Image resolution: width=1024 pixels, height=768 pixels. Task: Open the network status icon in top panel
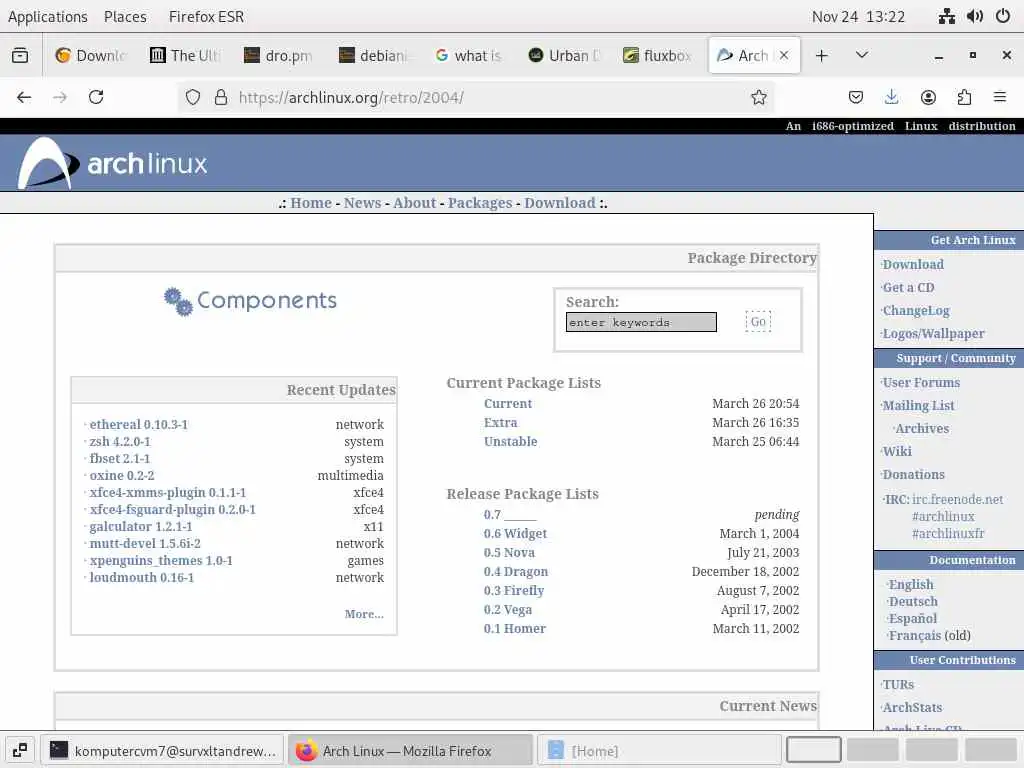[x=946, y=16]
